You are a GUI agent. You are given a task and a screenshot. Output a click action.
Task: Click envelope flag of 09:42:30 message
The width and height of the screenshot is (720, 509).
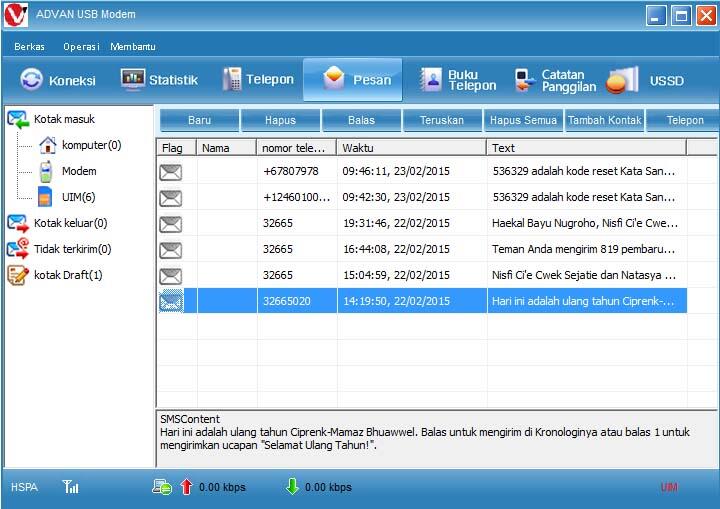tap(171, 198)
